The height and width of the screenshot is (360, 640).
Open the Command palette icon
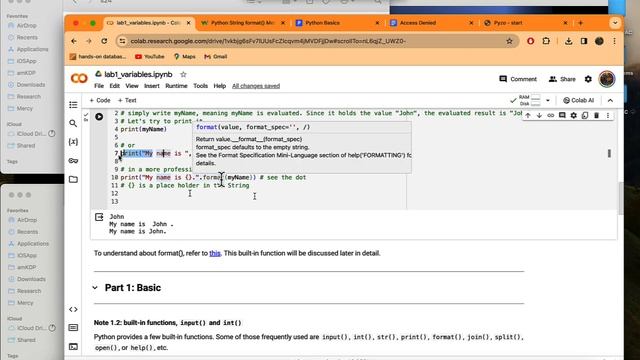click(73, 328)
